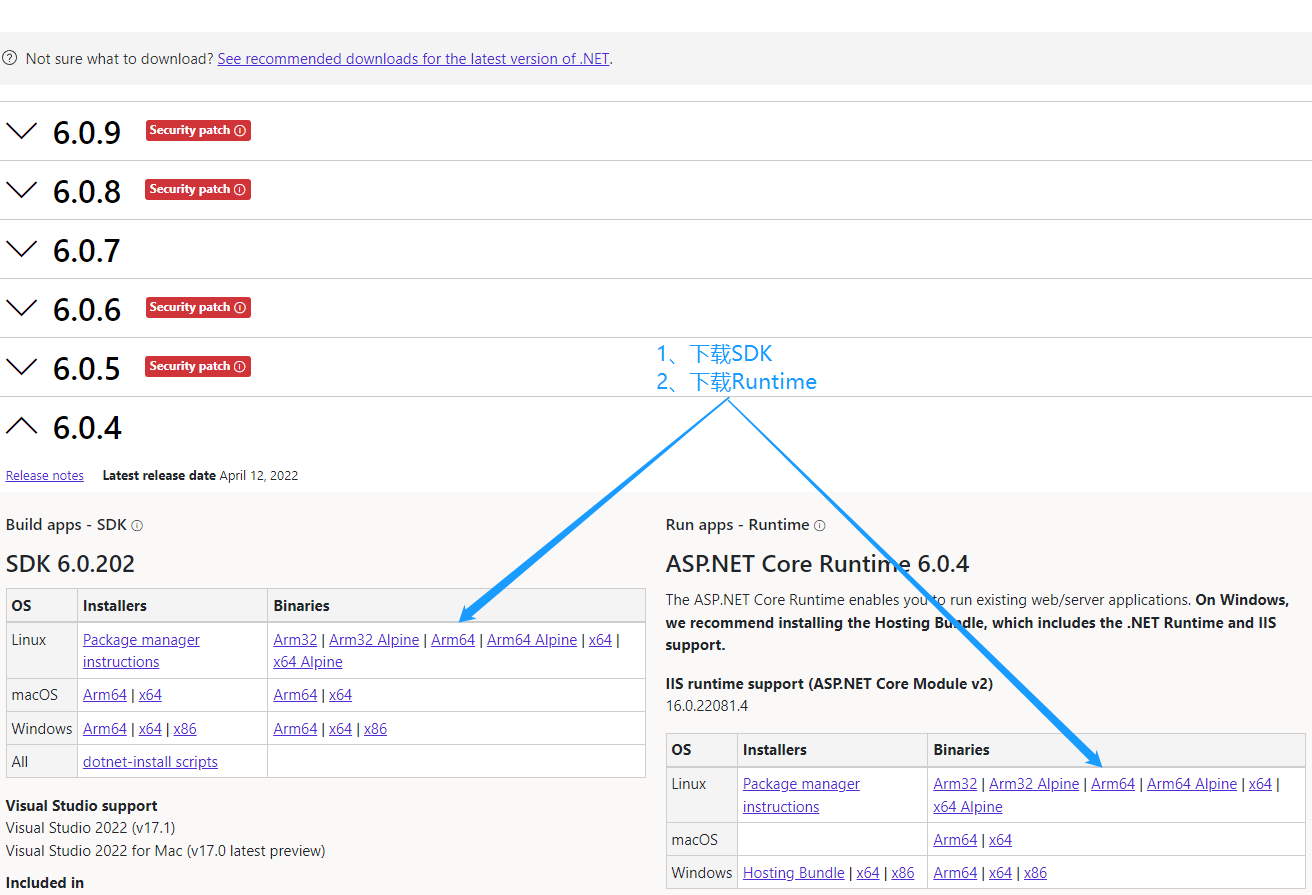Click the IIS module version '16.0.22081.4'

pos(707,706)
